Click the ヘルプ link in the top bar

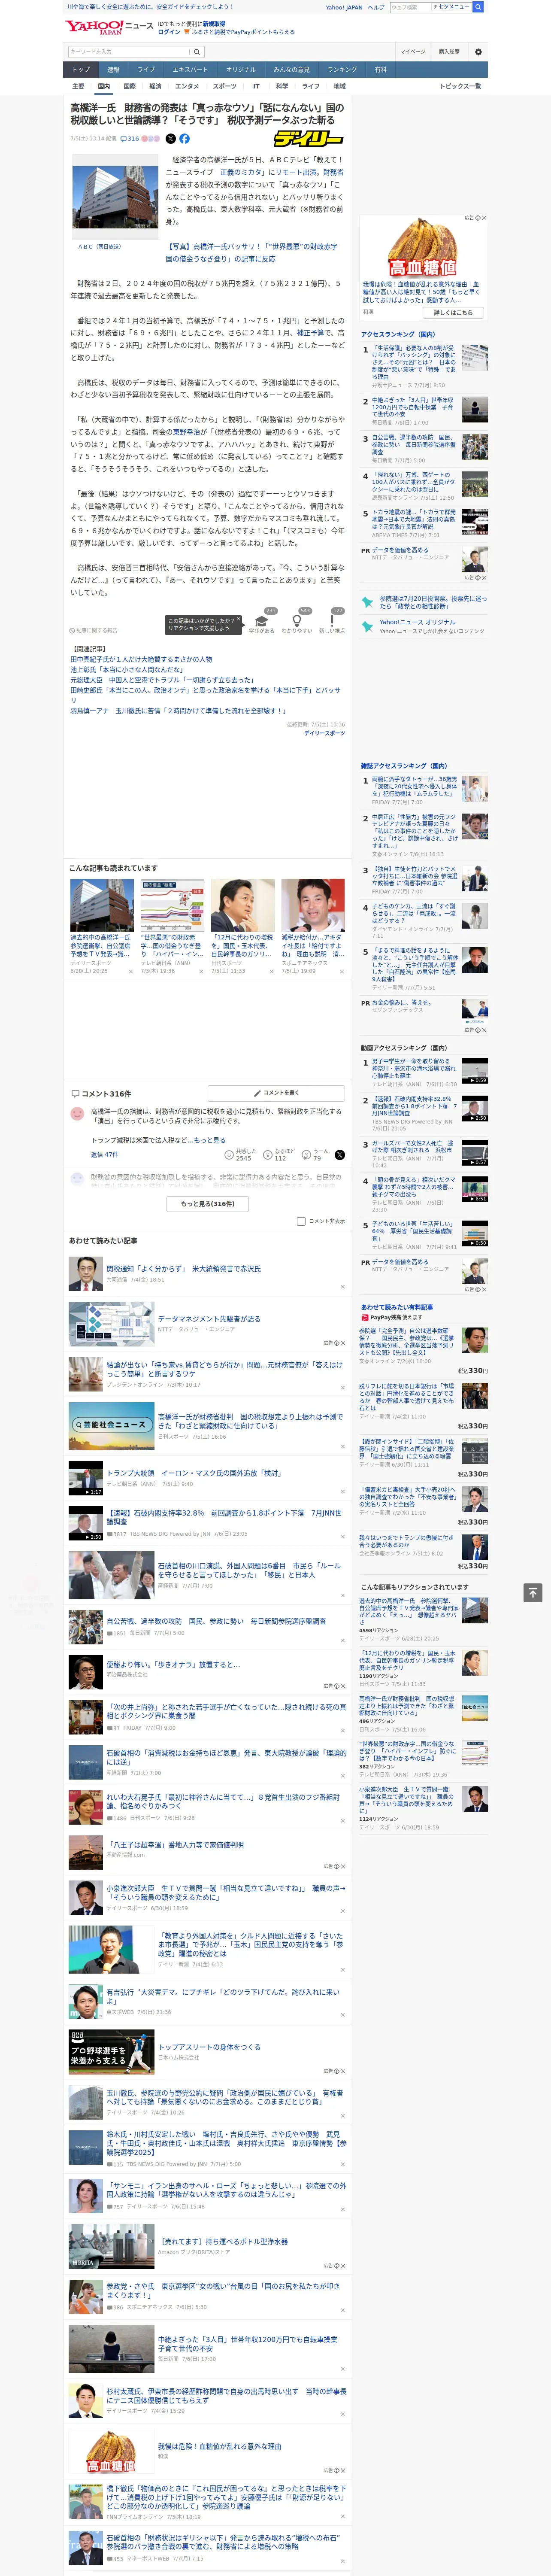click(375, 7)
